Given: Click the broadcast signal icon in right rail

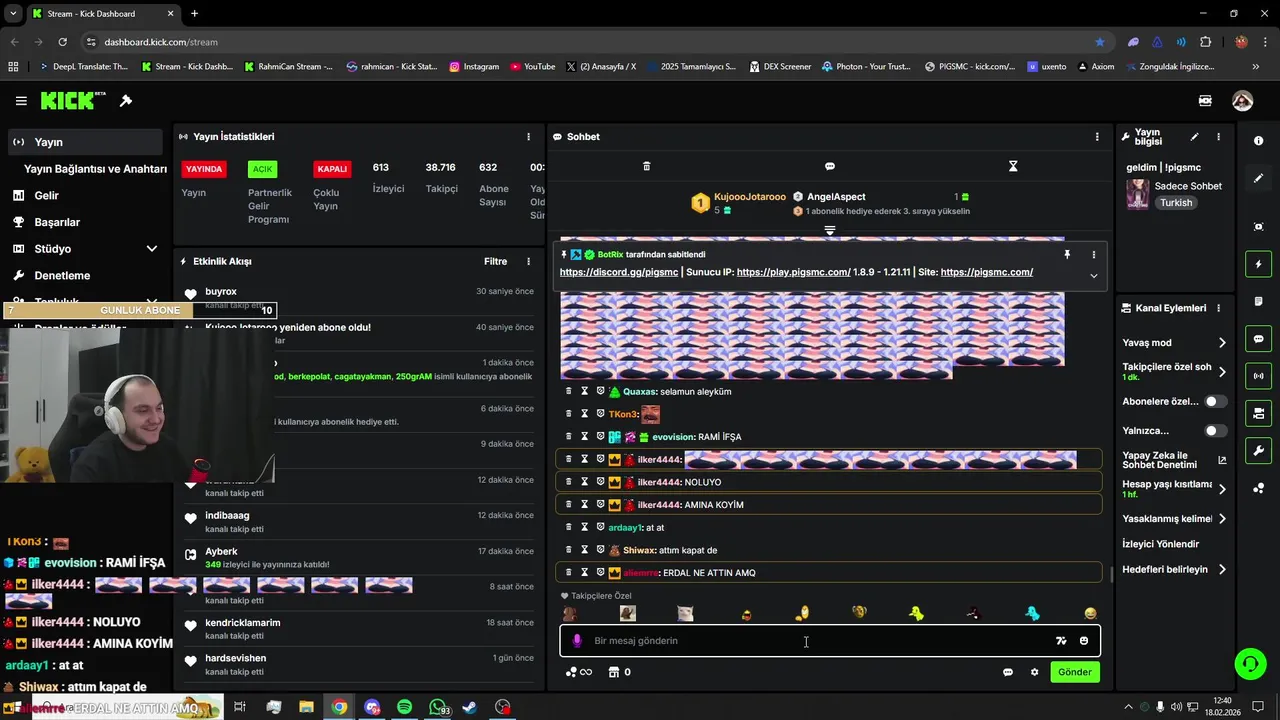Looking at the screenshot, I should (x=1258, y=376).
